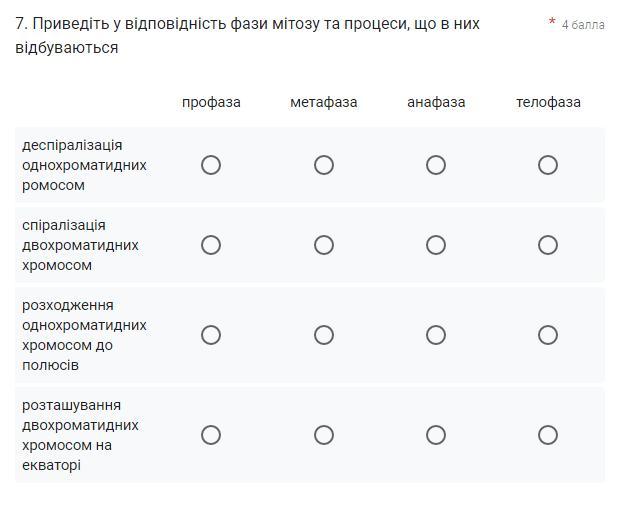Screen dimensions: 617x511
Task: Click the "4 балла" points label
Action: click(x=583, y=25)
